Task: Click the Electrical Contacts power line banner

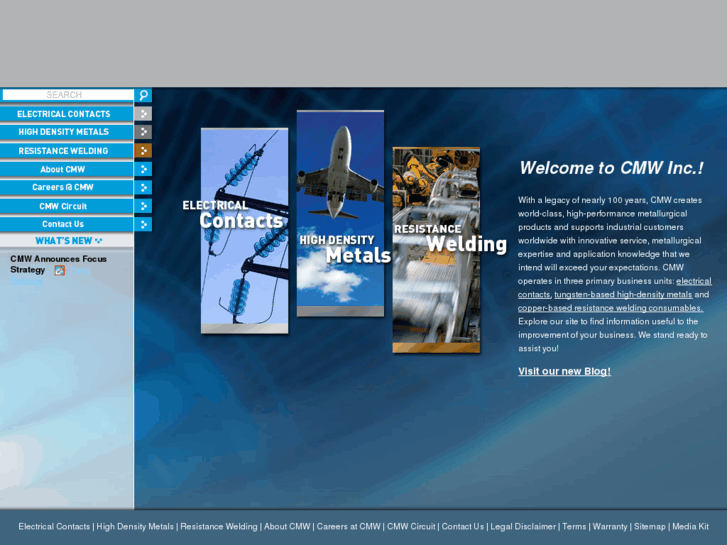Action: pyautogui.click(x=244, y=231)
